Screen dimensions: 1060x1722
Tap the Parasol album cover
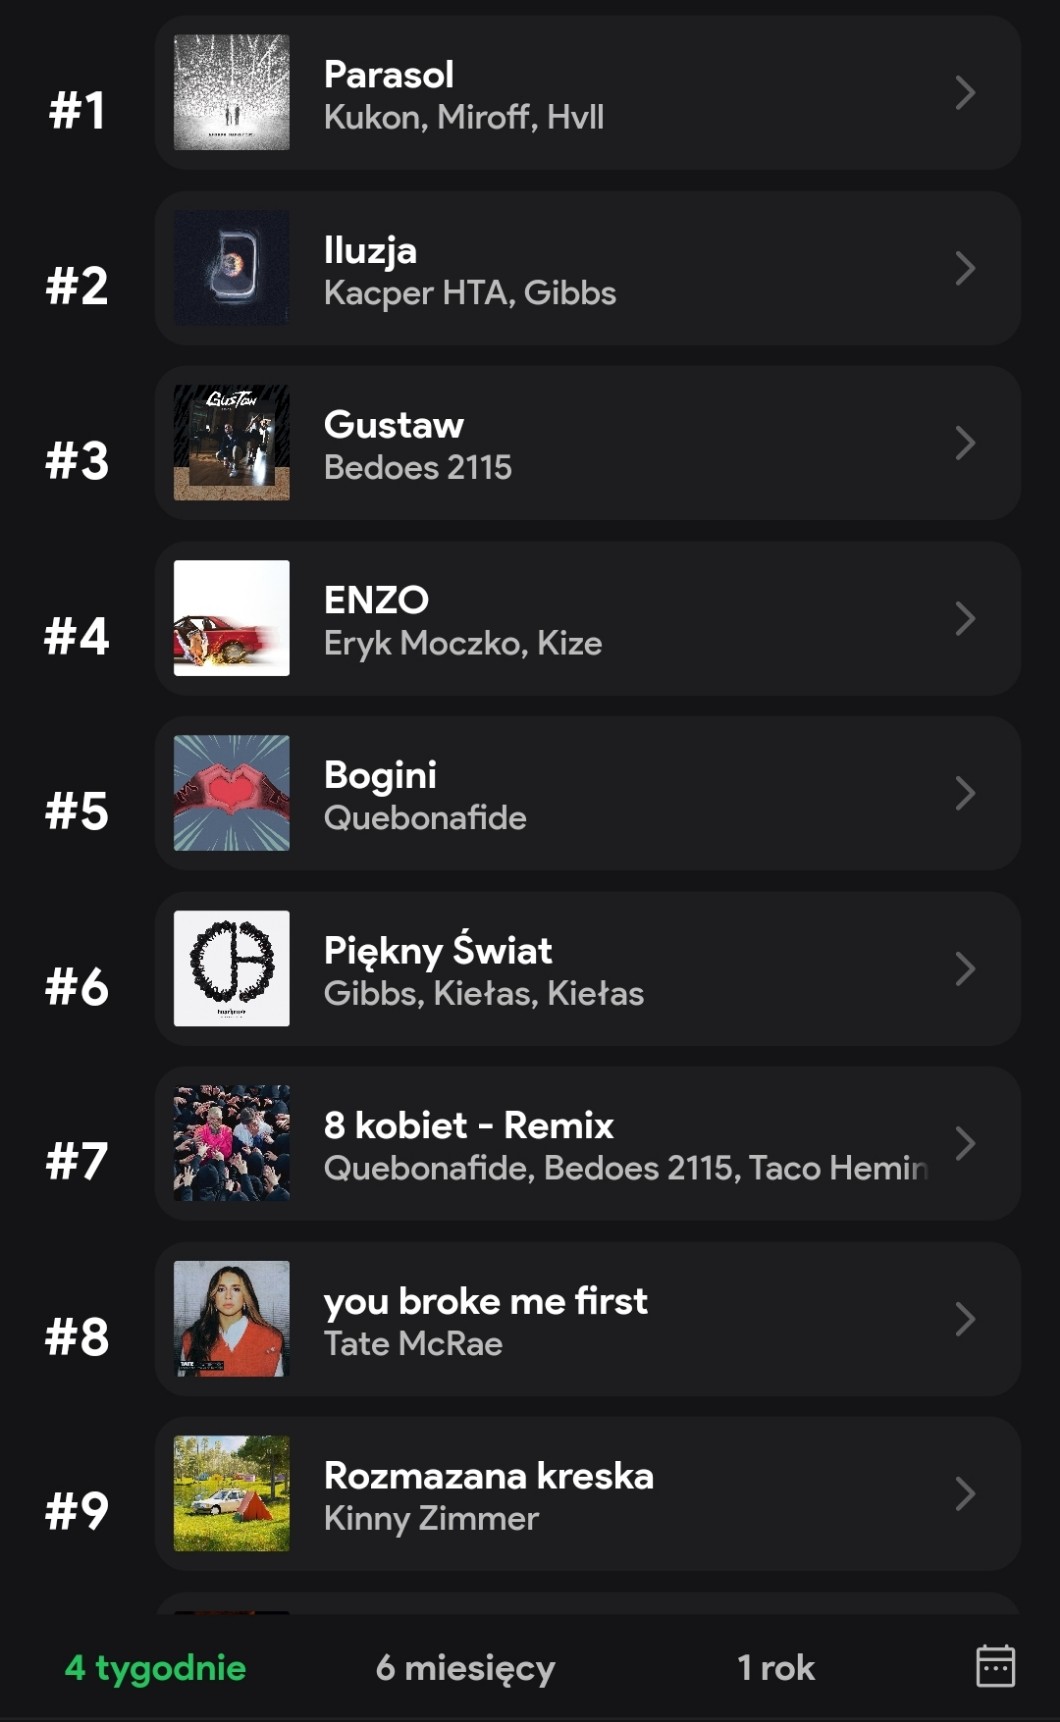pyautogui.click(x=232, y=93)
